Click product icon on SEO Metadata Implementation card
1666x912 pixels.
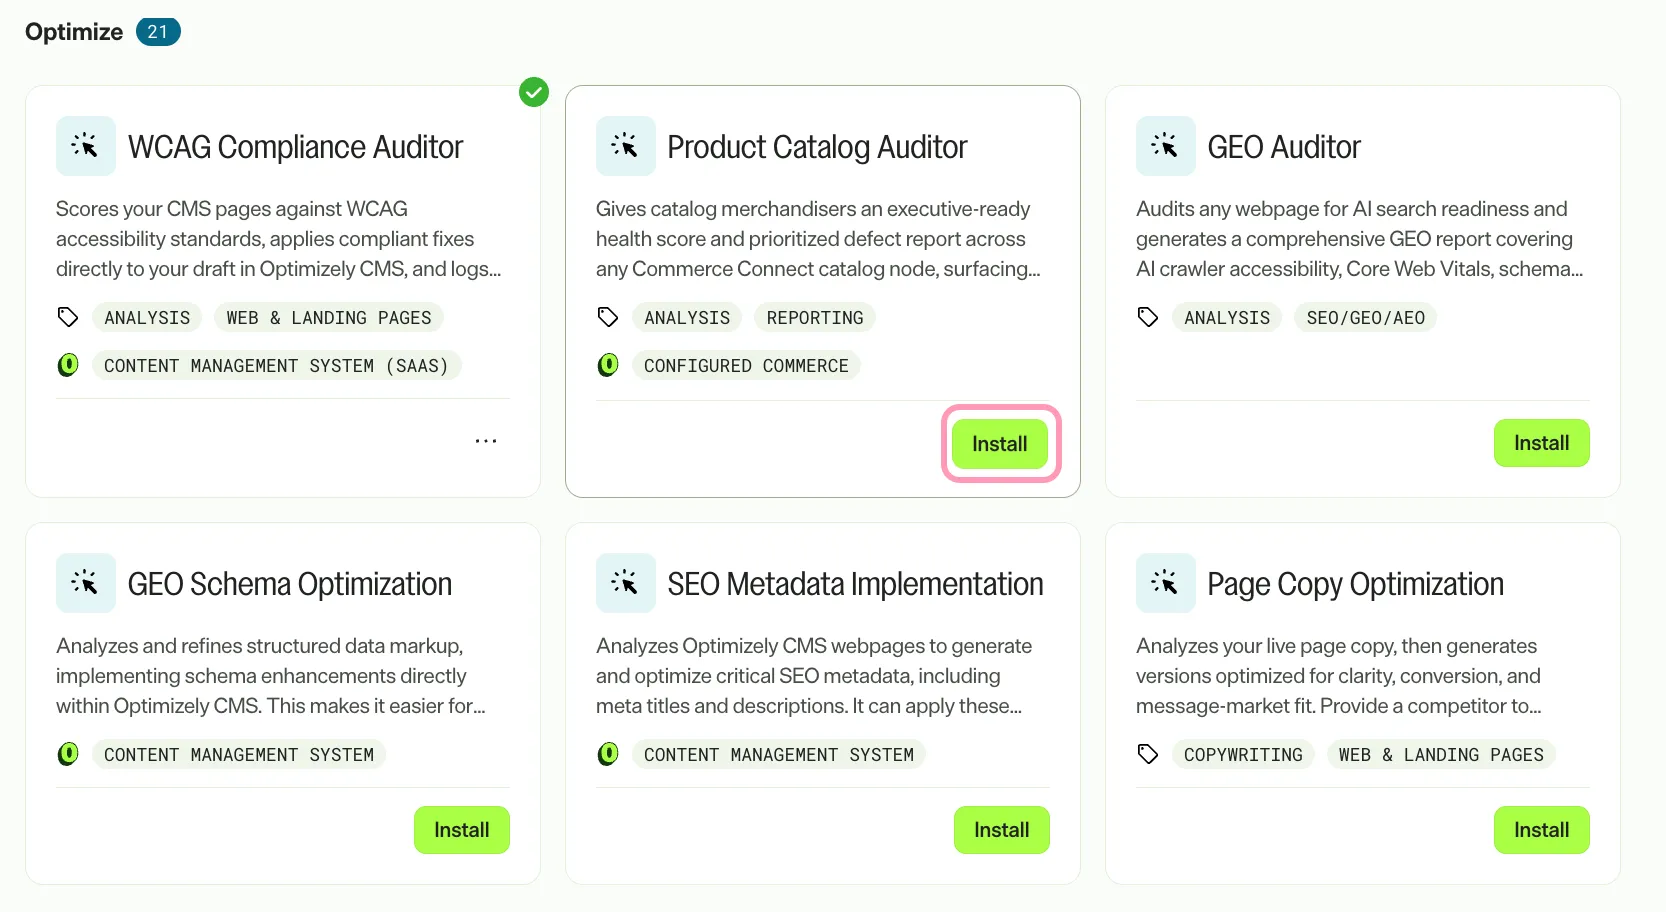point(608,754)
